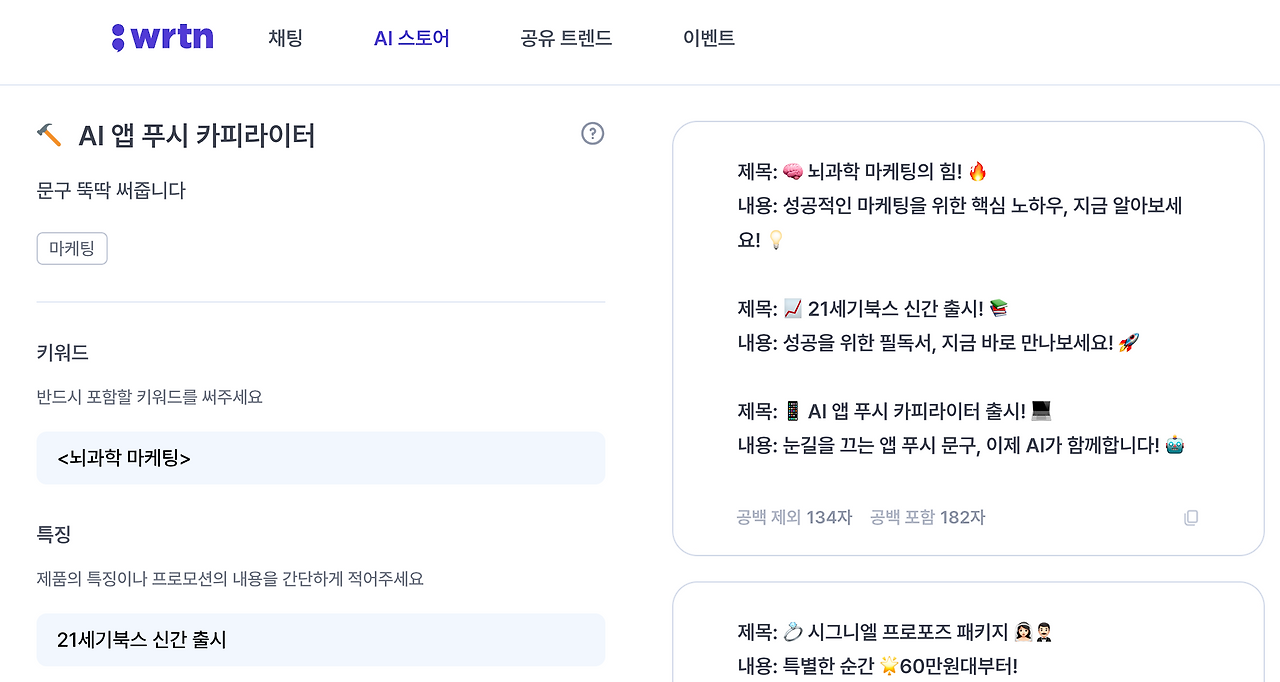
Task: Click the 특징 field with 21세기북스 신간 출시
Action: [x=320, y=639]
